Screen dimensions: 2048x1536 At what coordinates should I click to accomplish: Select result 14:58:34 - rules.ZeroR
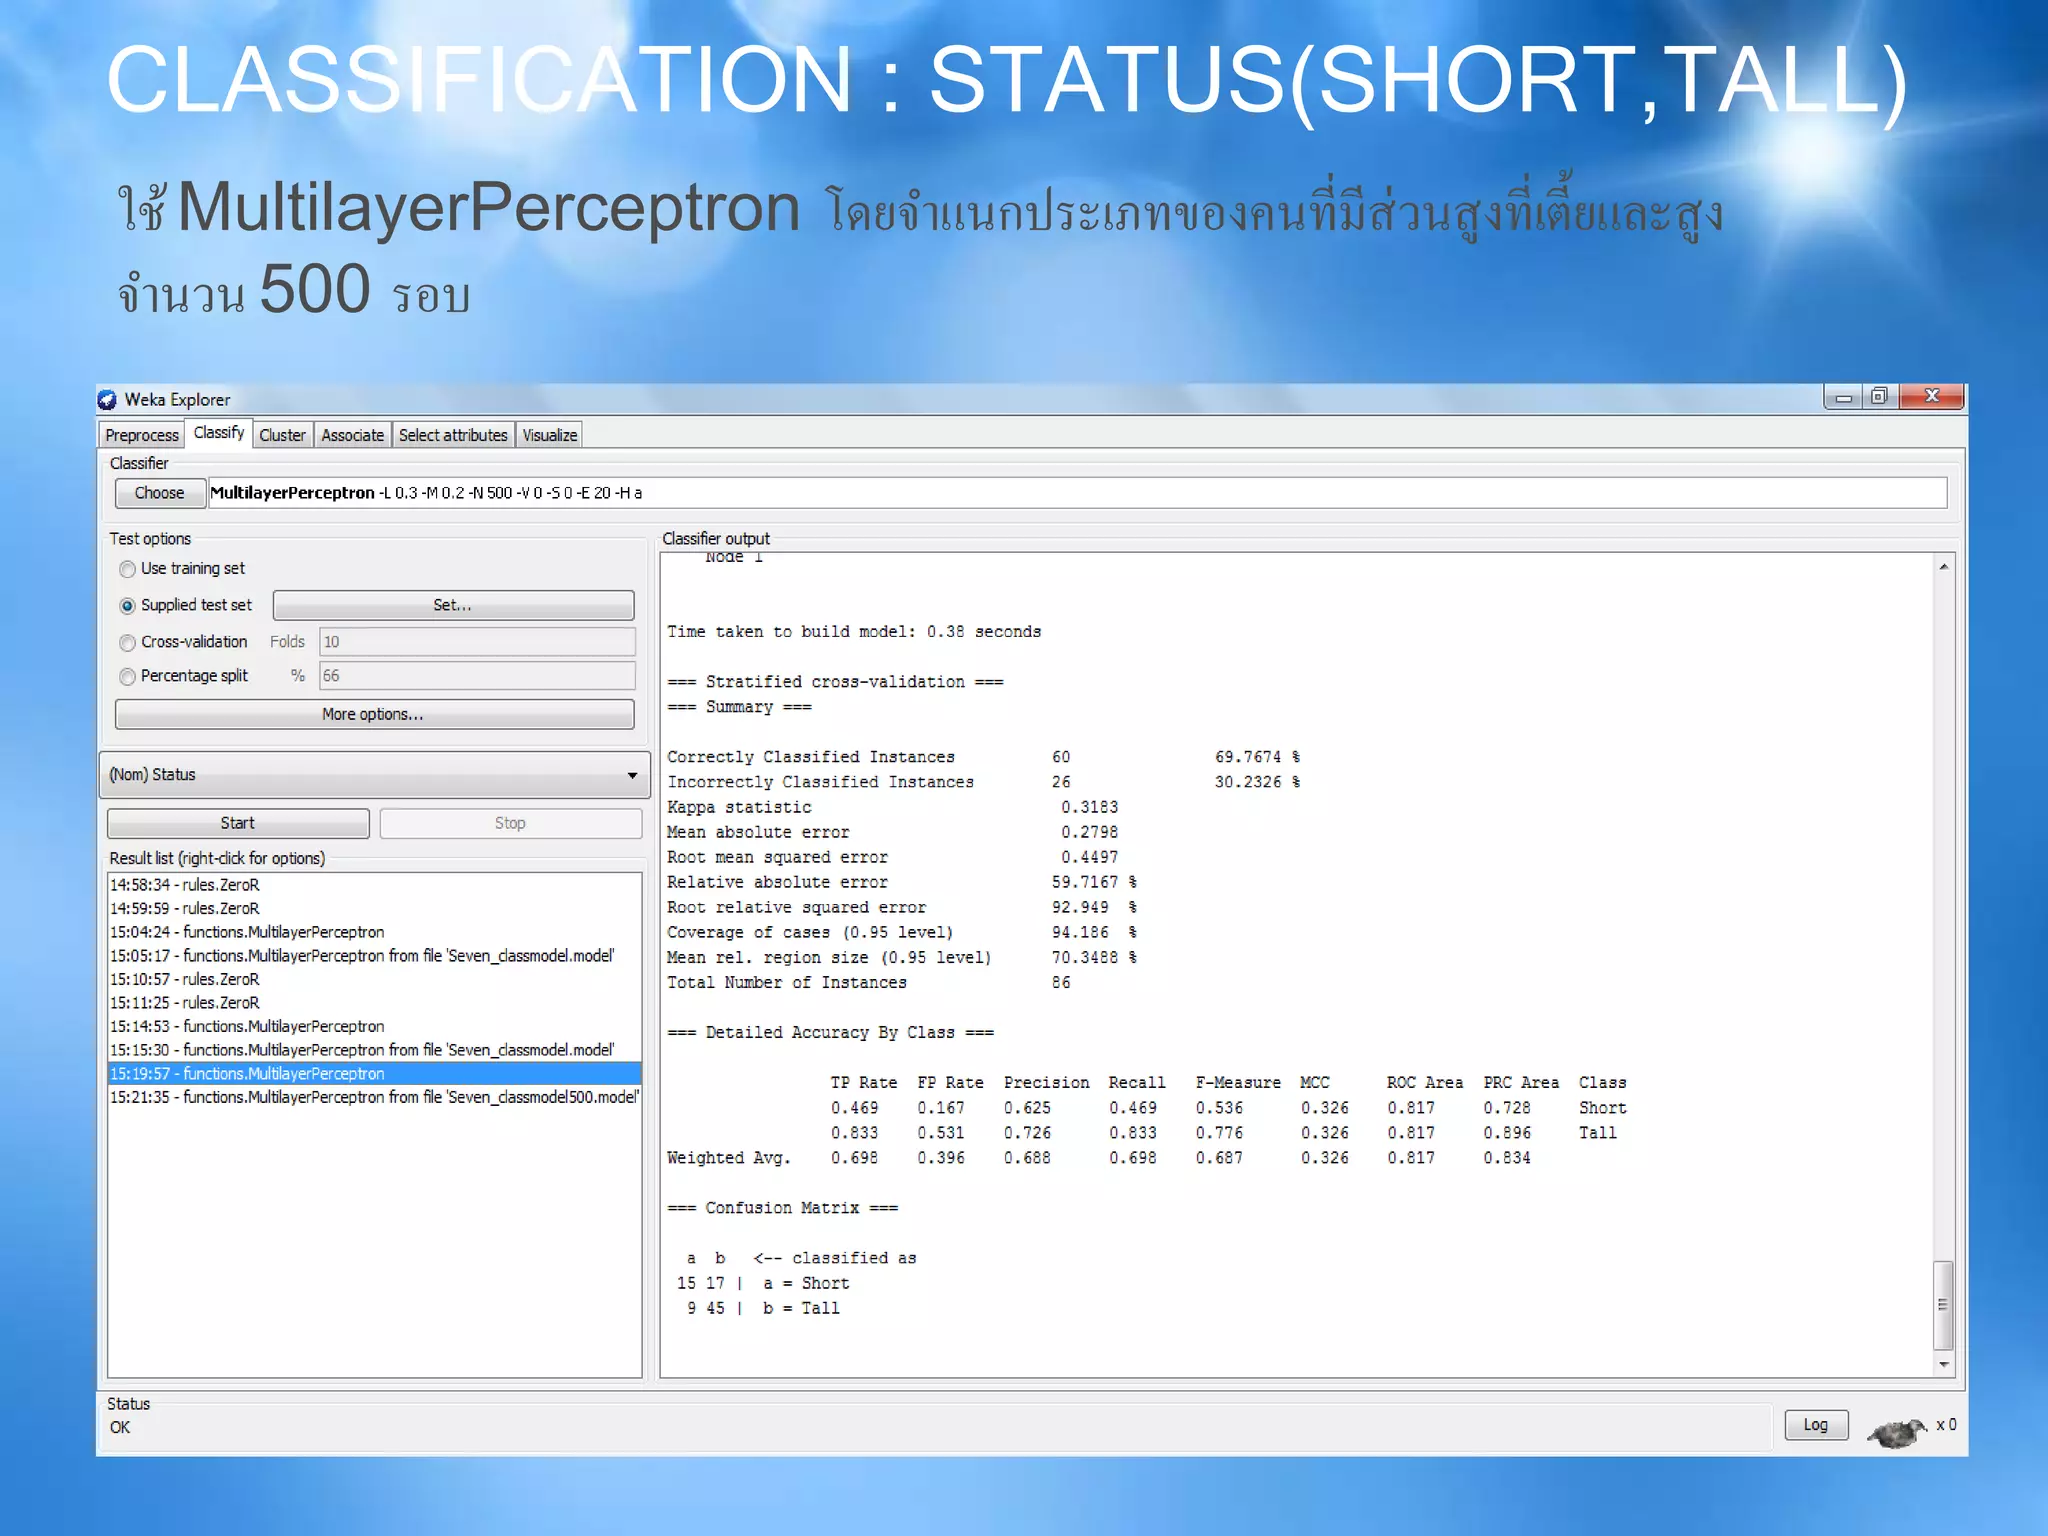coord(374,885)
